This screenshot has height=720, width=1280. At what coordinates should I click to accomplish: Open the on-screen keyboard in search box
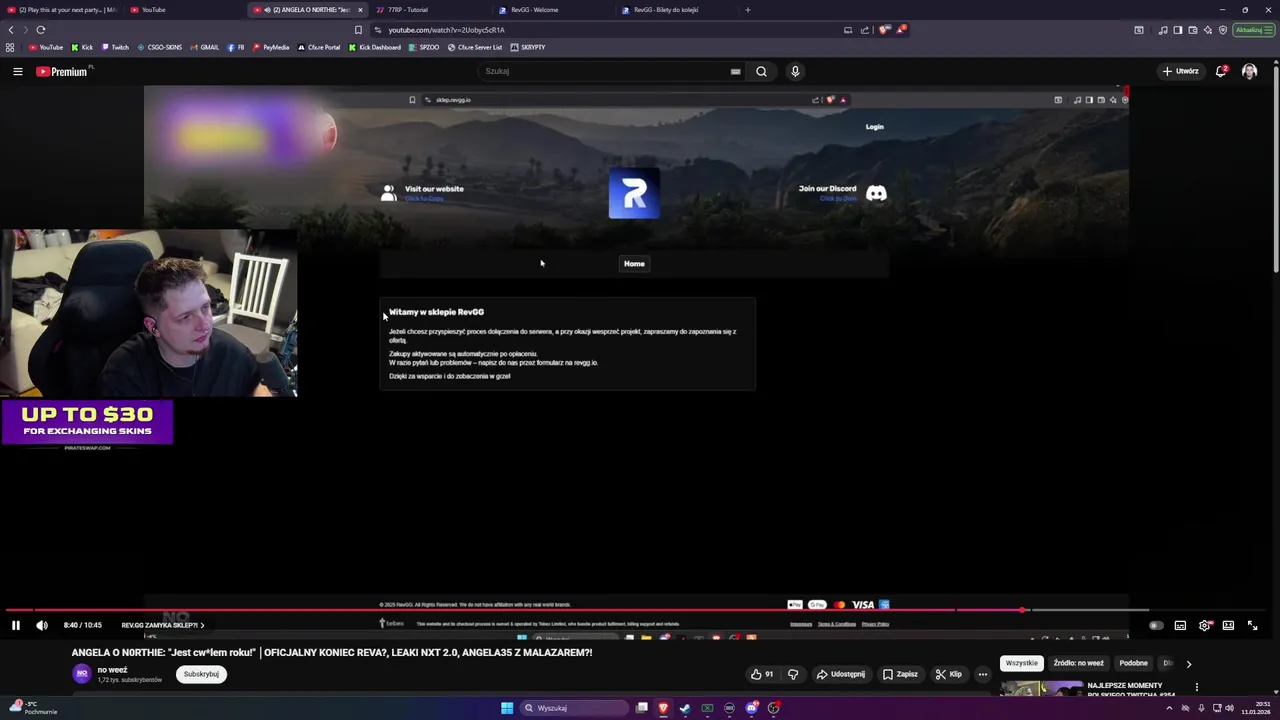click(735, 71)
